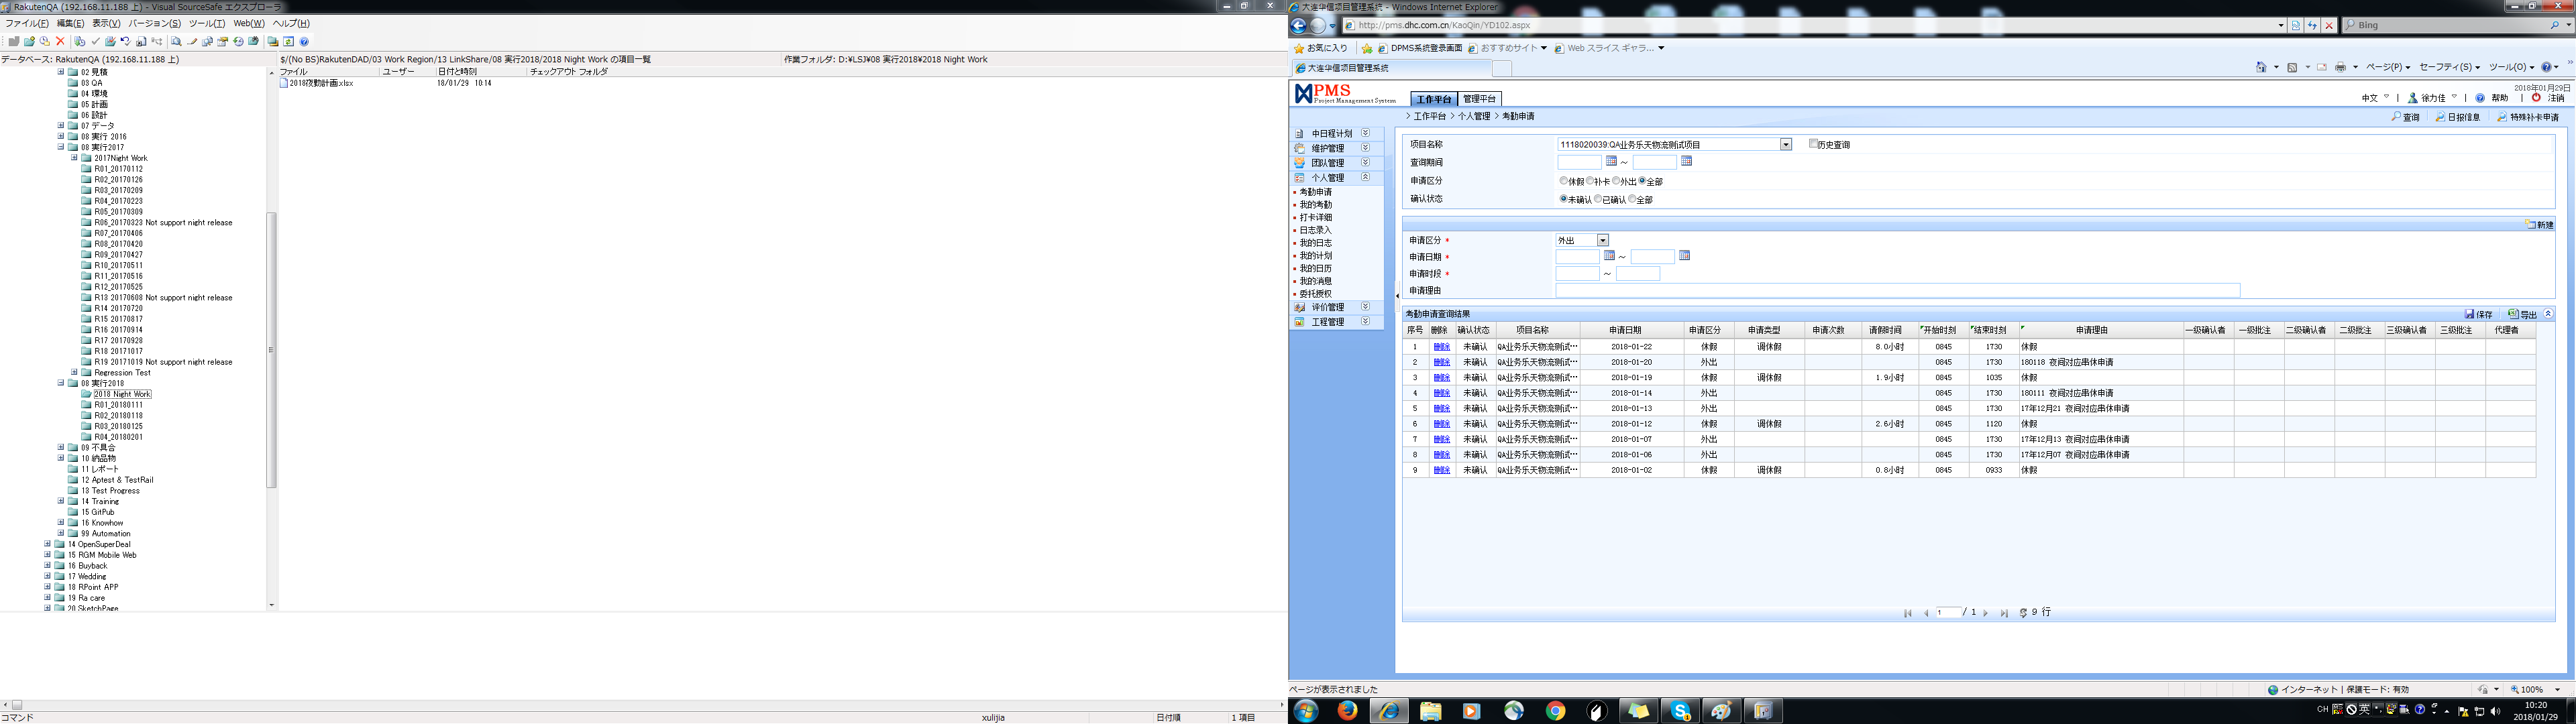Image resolution: width=2576 pixels, height=724 pixels.
Task: Click the 保存 save disk icon
Action: 2470,314
